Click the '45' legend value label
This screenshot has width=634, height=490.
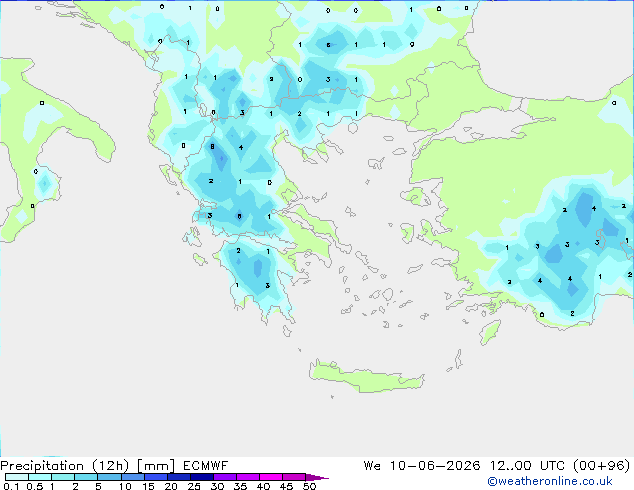[x=286, y=486]
